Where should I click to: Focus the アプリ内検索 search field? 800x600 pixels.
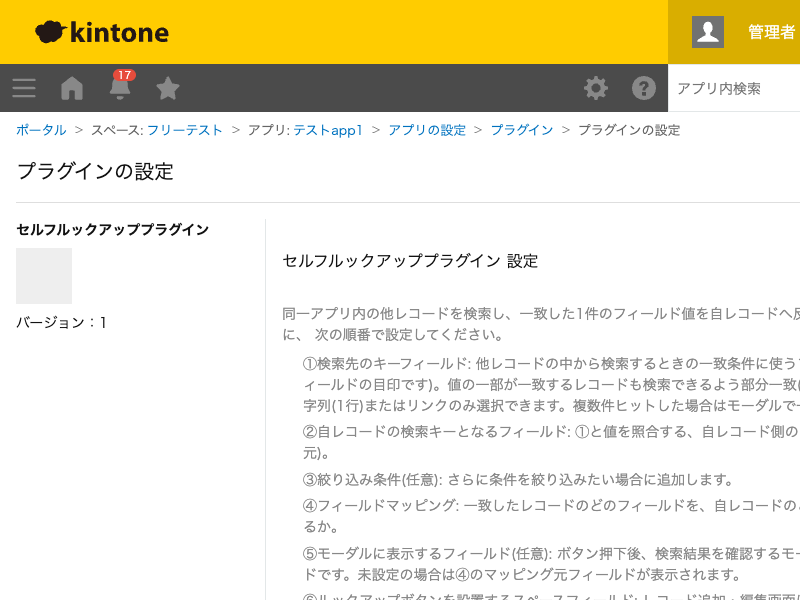pos(734,88)
